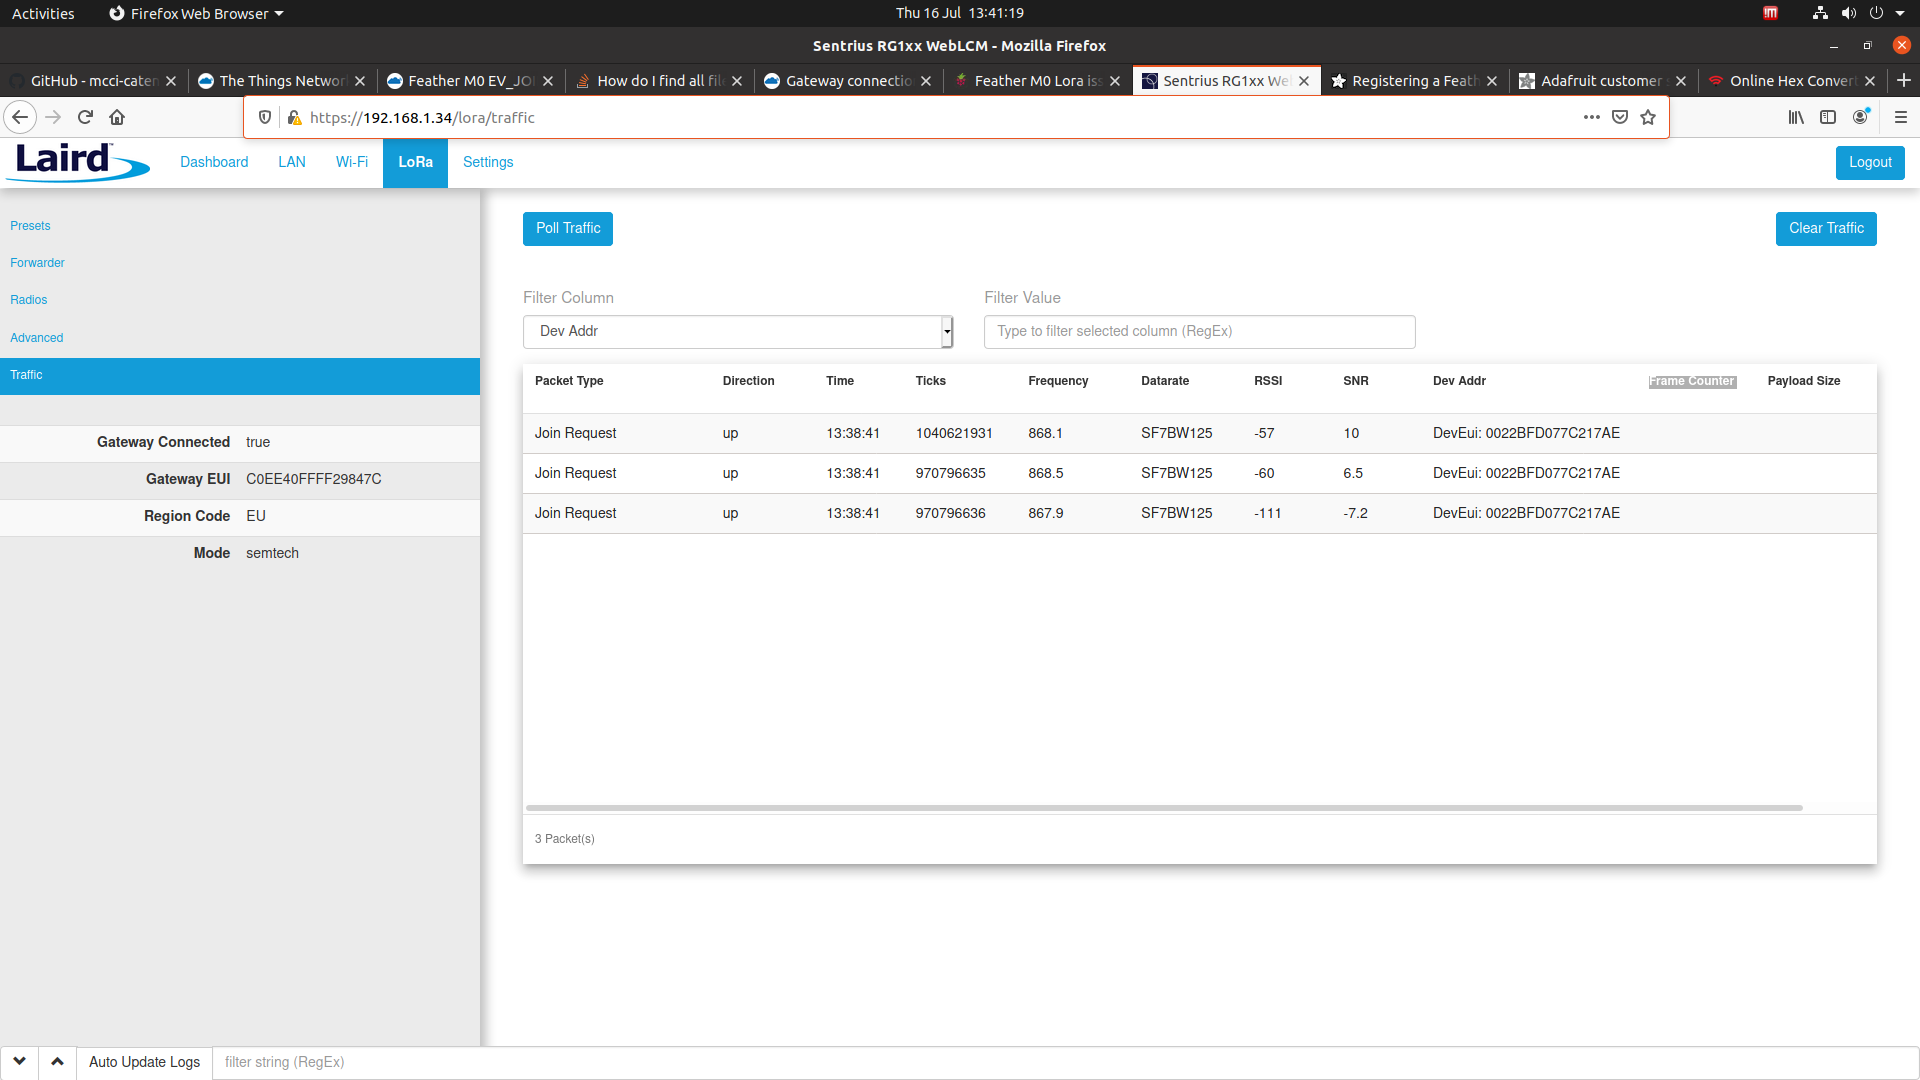The height and width of the screenshot is (1080, 1920).
Task: Select the LoRa tab
Action: tap(415, 162)
